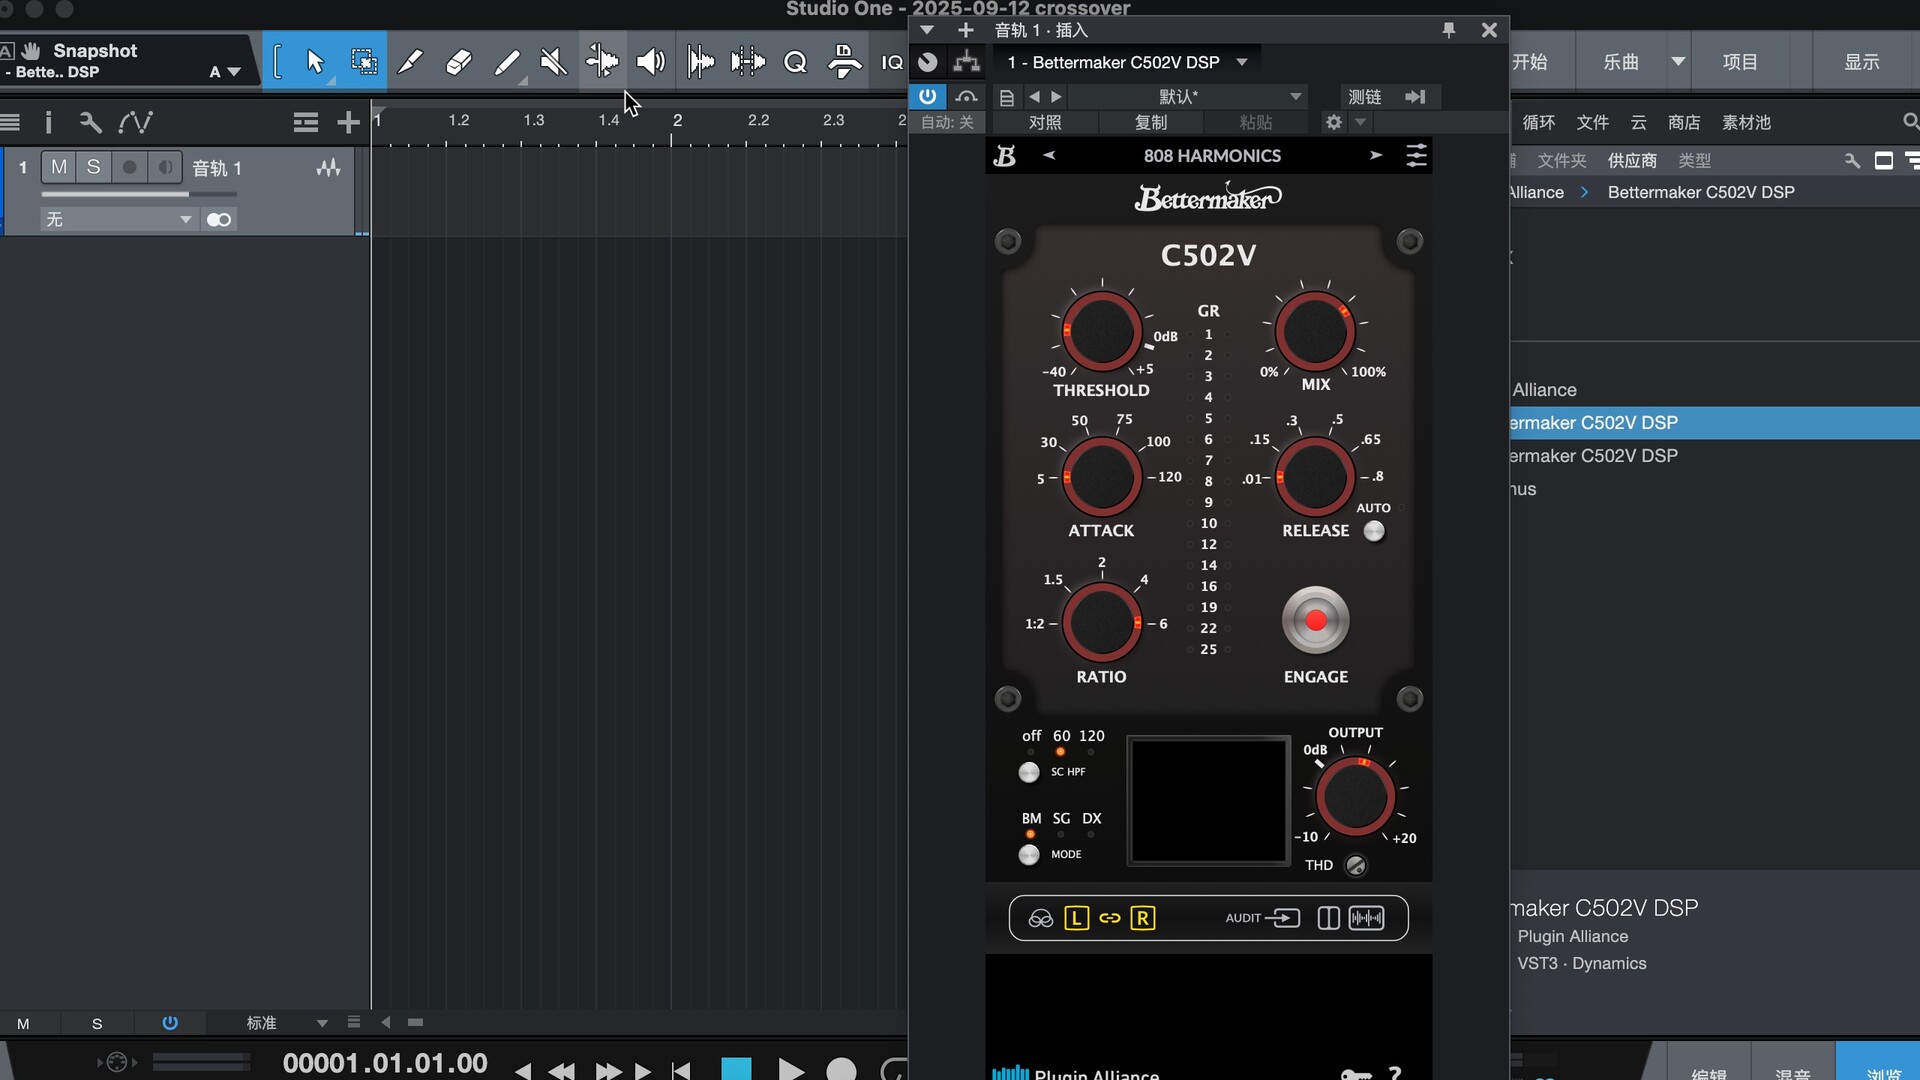Open the 标准 dropdown at bottom

pos(321,1023)
